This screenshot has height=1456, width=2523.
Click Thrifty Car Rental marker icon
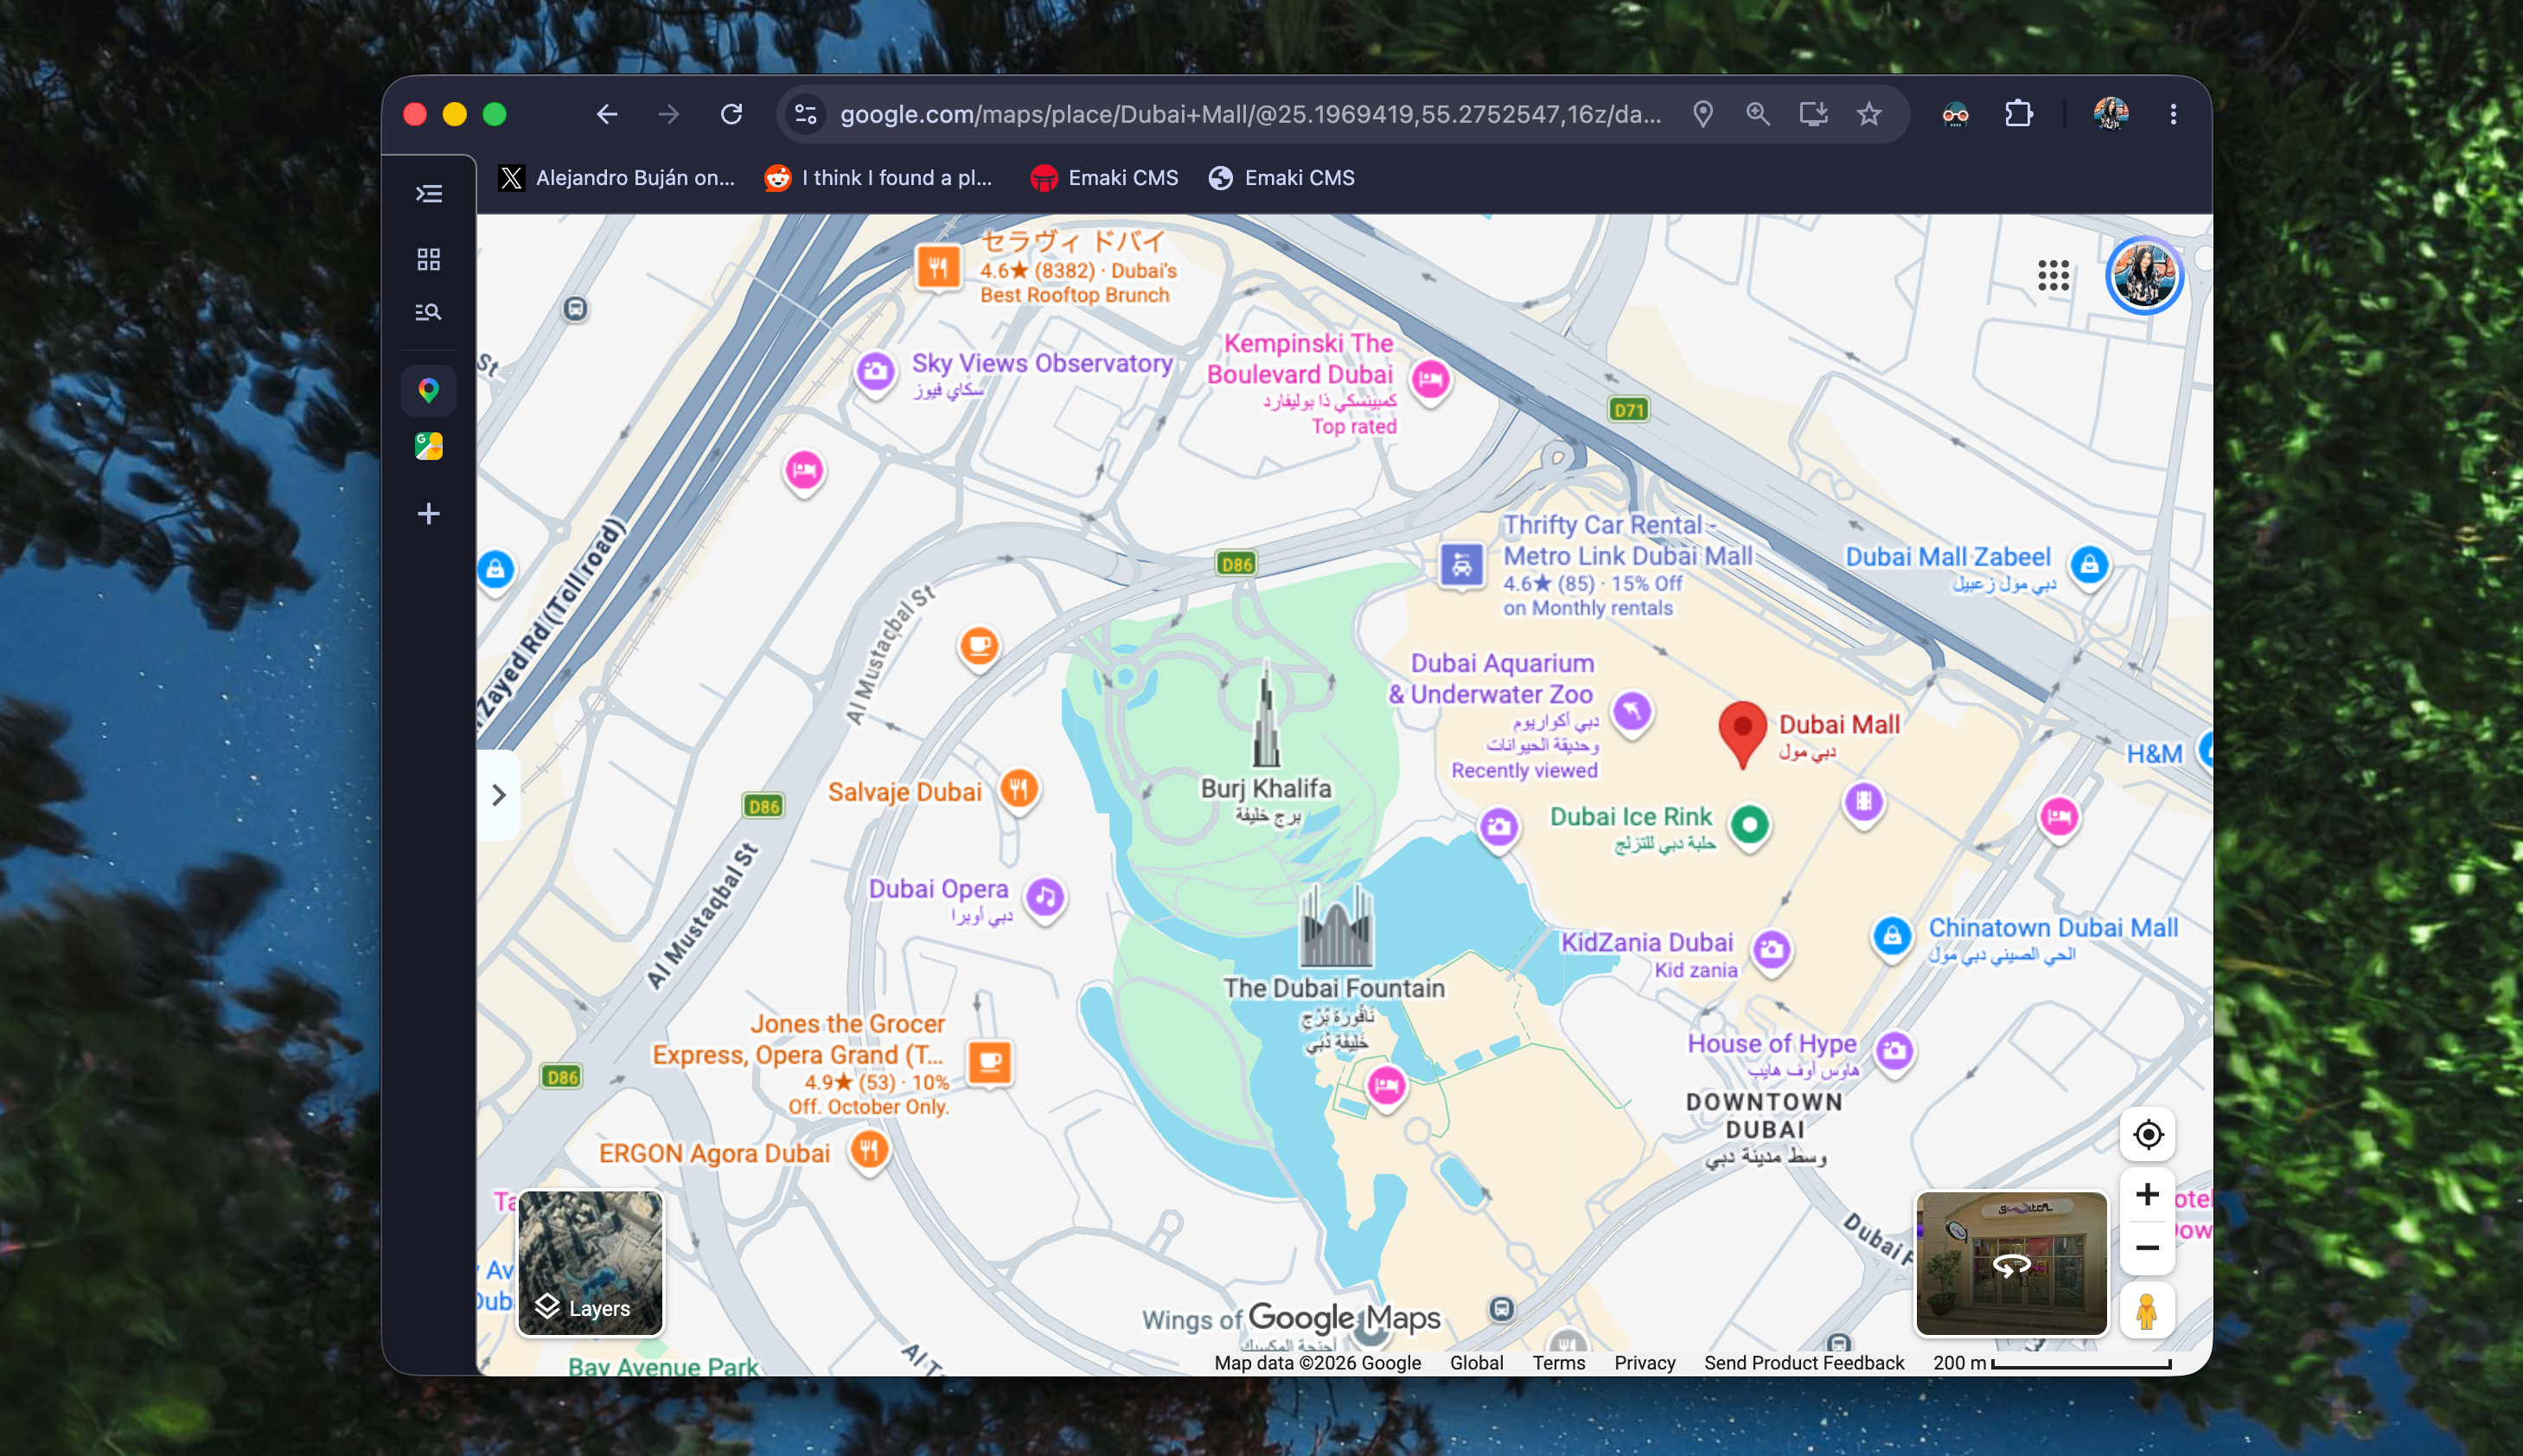click(1462, 565)
